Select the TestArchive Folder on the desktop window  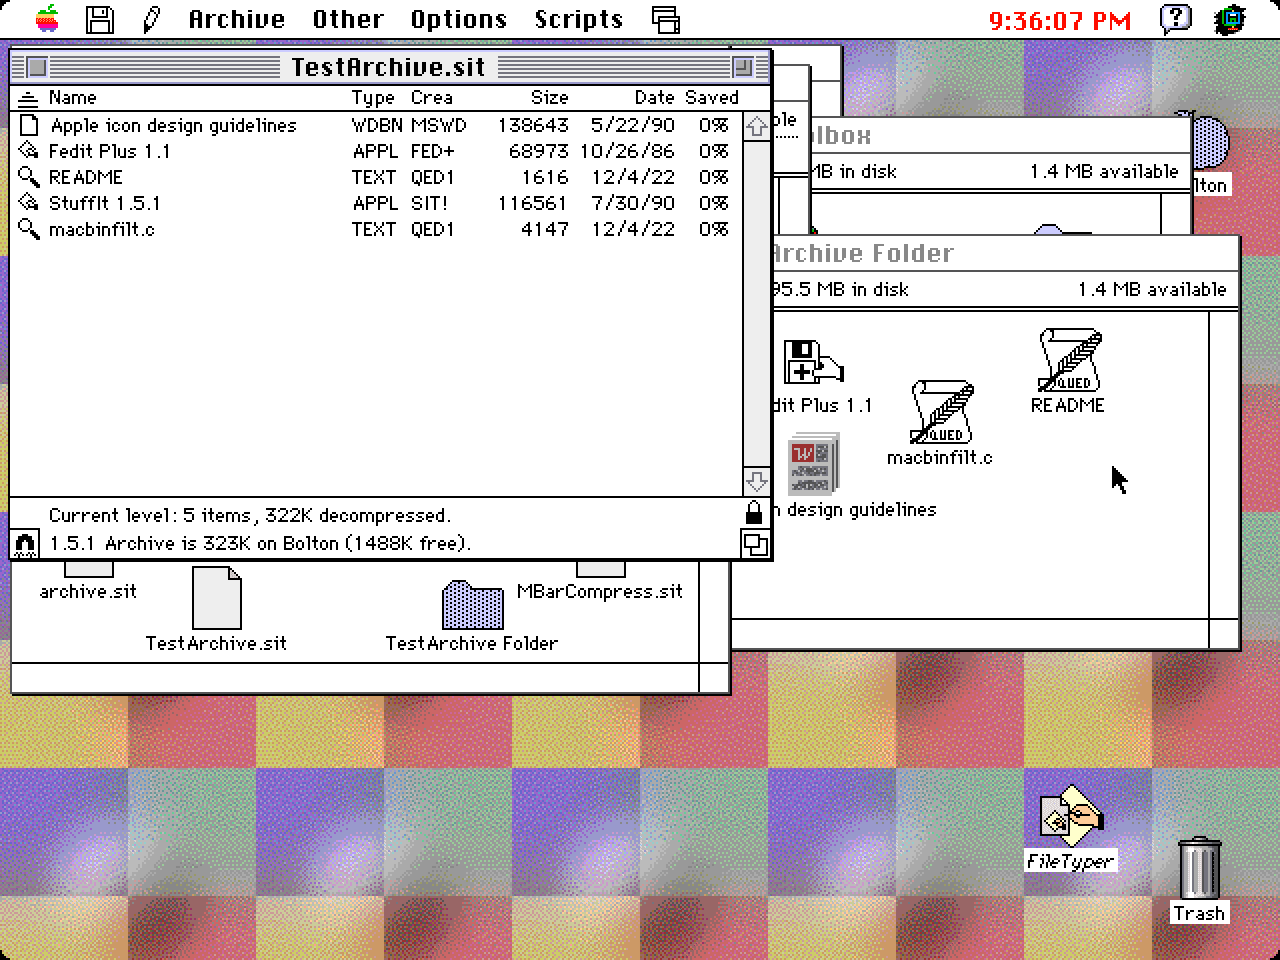(x=471, y=608)
